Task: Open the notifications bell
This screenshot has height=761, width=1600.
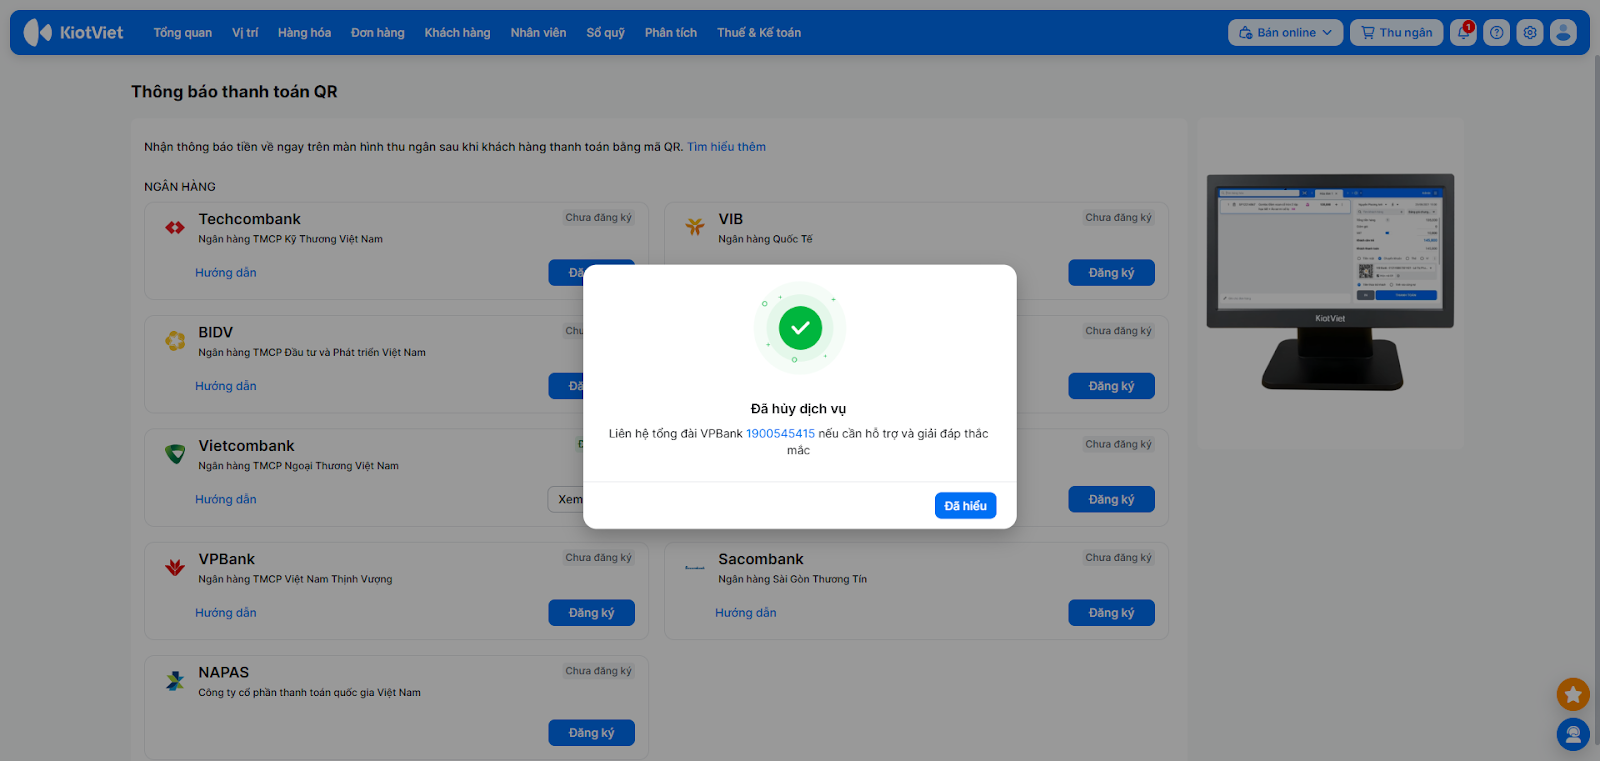Action: (x=1463, y=32)
